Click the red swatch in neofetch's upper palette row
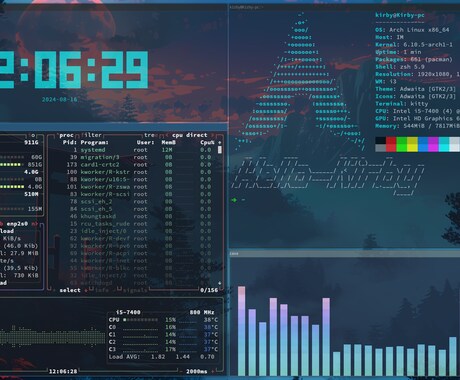The height and width of the screenshot is (380, 460). [x=391, y=140]
